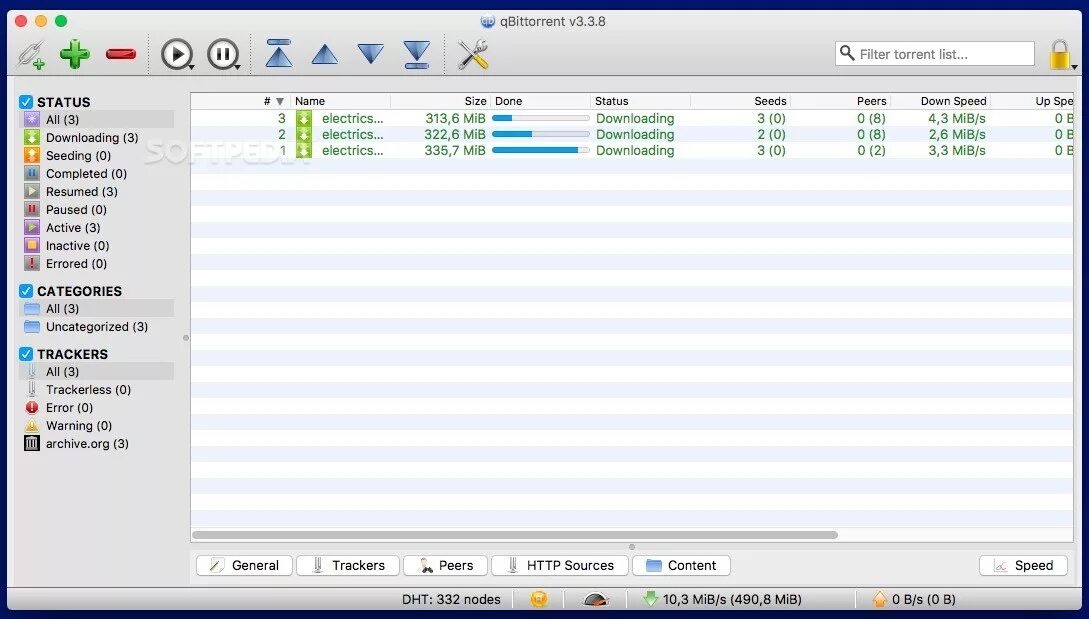Select archive.org (3) tracker filter

pyautogui.click(x=97, y=444)
